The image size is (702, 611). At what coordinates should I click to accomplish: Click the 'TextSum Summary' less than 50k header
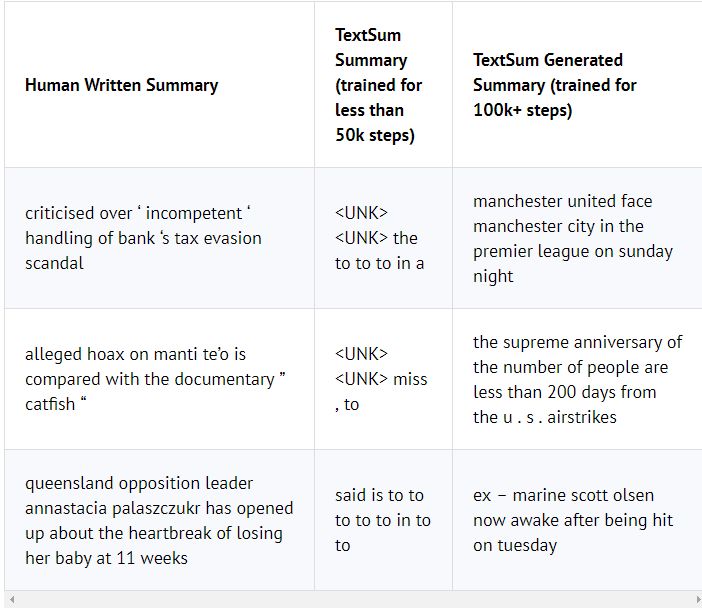(x=379, y=85)
